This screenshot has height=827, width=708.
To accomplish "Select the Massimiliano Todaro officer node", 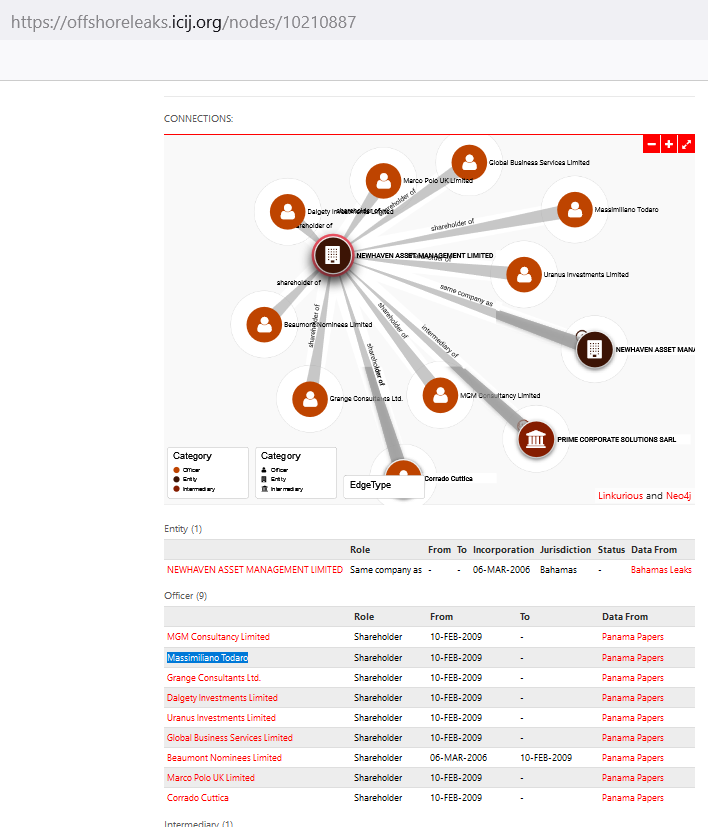I will pos(575,209).
